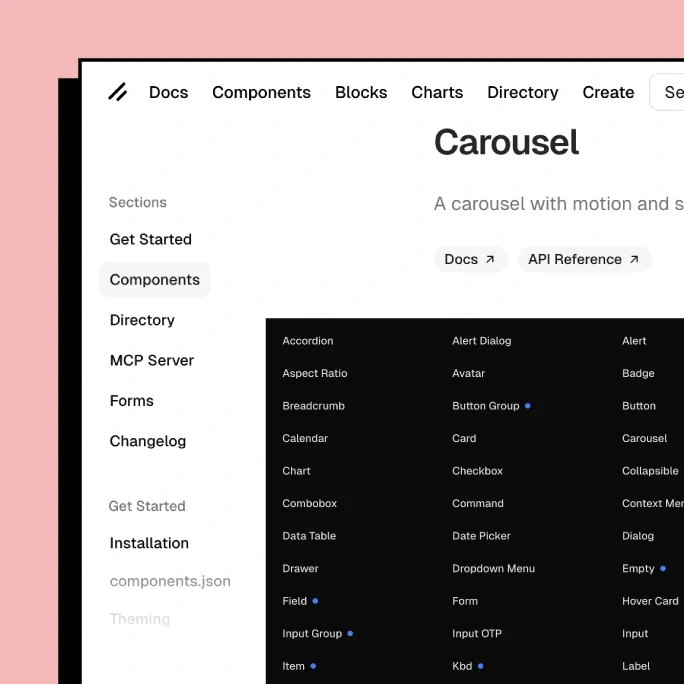Open the Docs navigation item
Image resolution: width=684 pixels, height=684 pixels.
pyautogui.click(x=168, y=92)
